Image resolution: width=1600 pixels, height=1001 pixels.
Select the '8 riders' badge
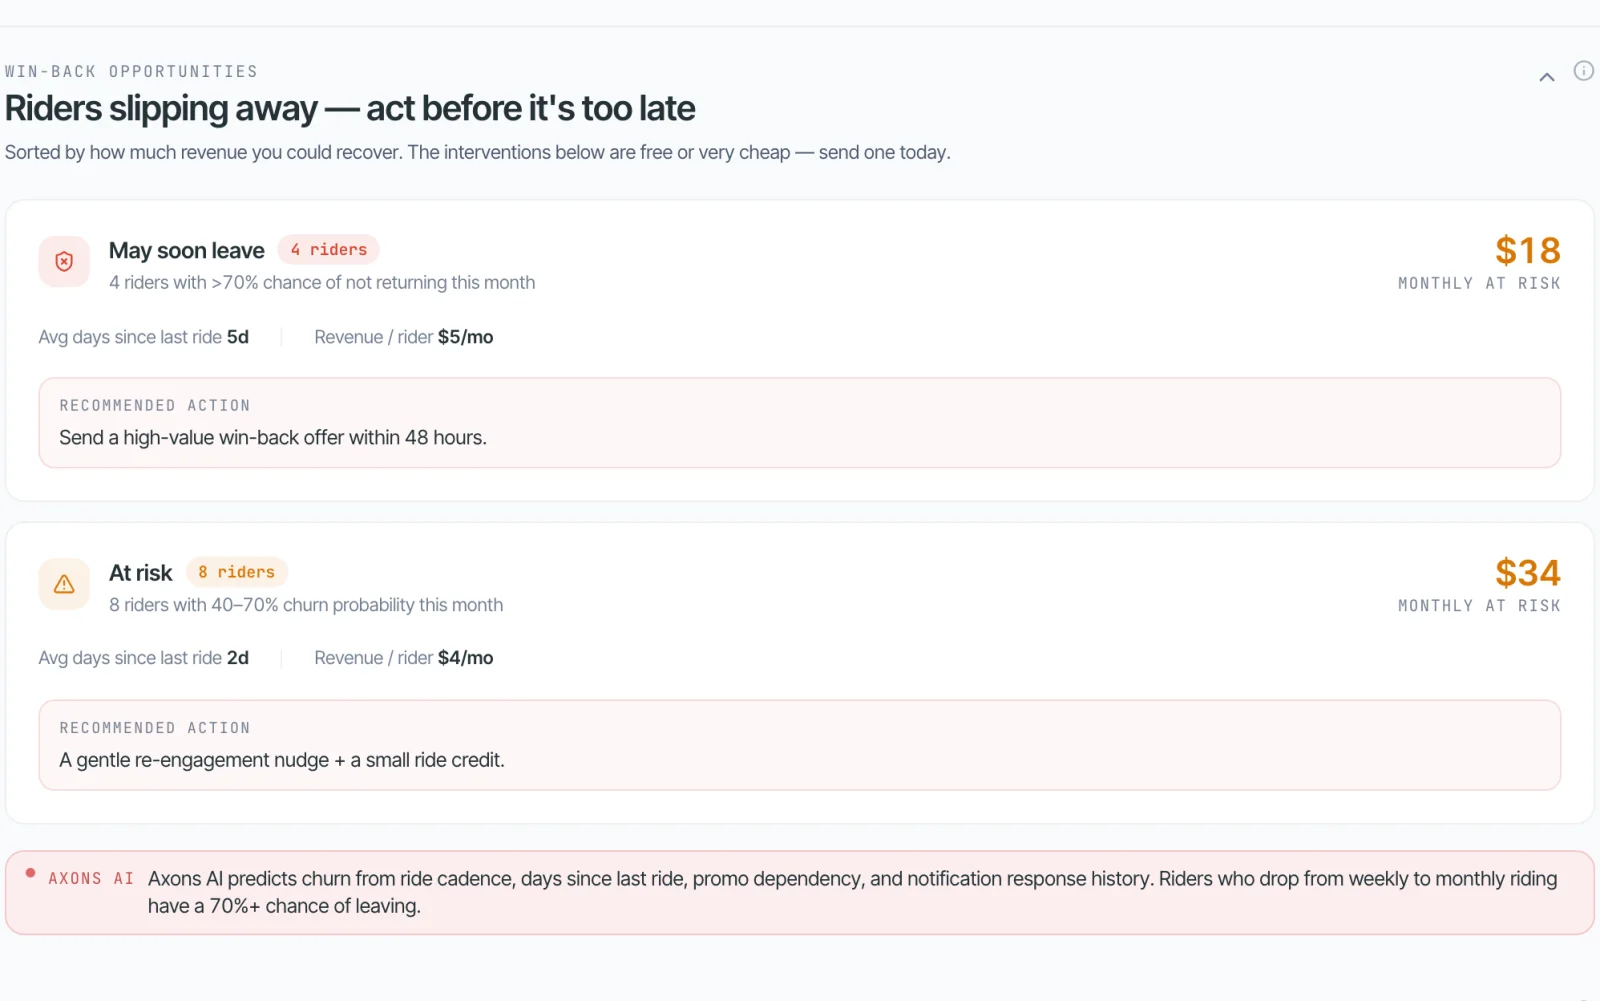[x=237, y=572]
